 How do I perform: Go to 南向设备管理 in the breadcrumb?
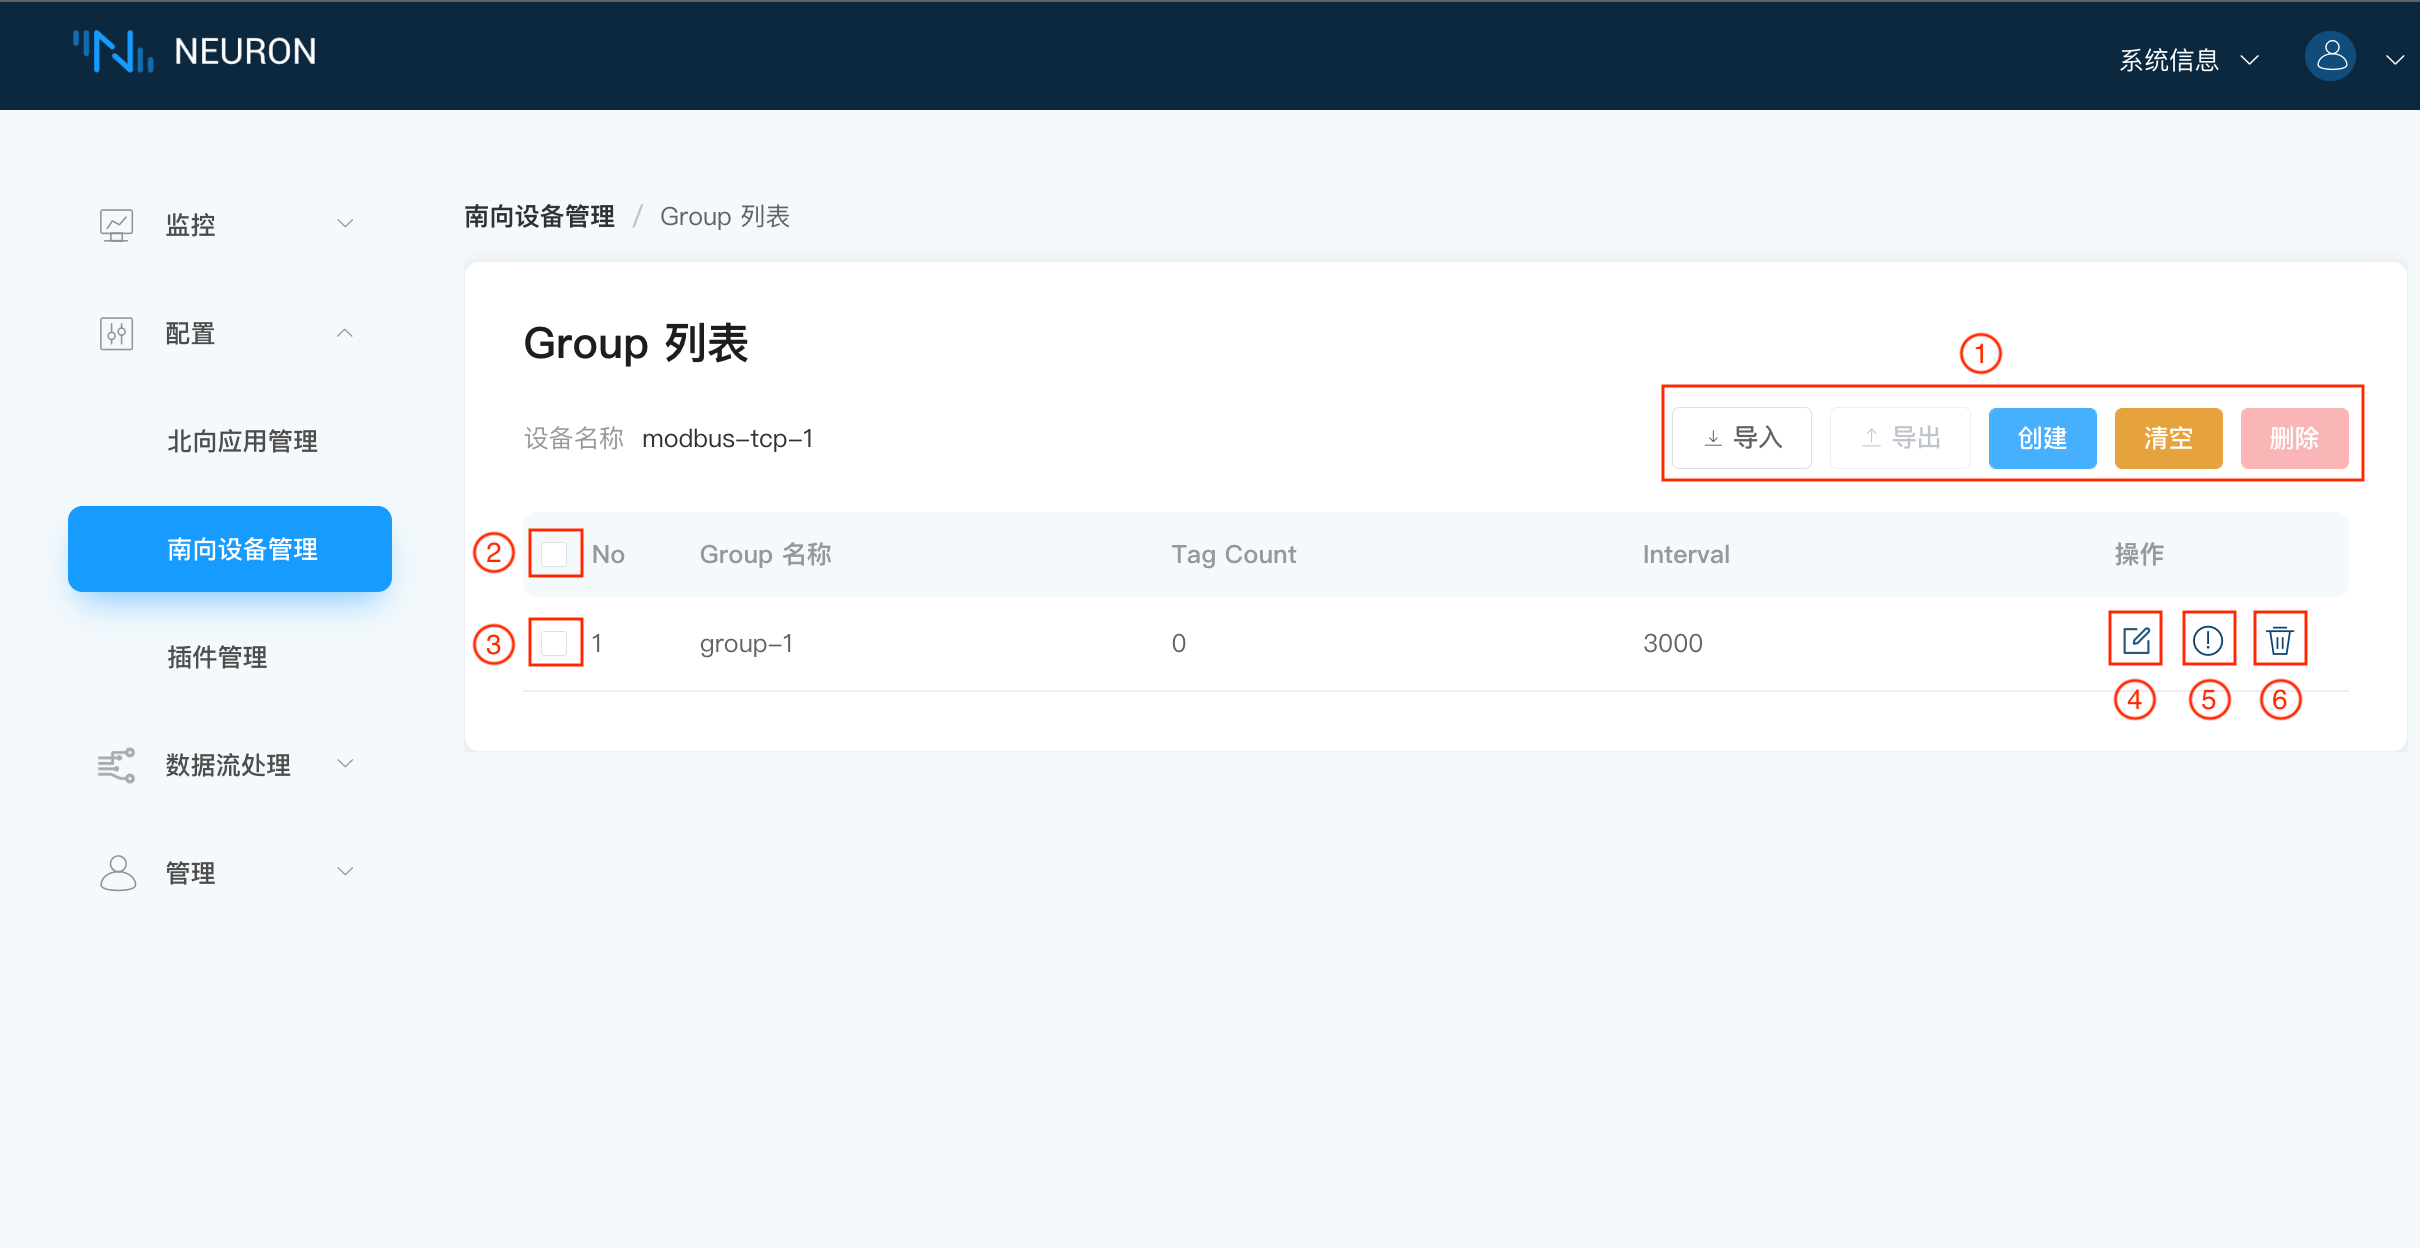pyautogui.click(x=540, y=216)
